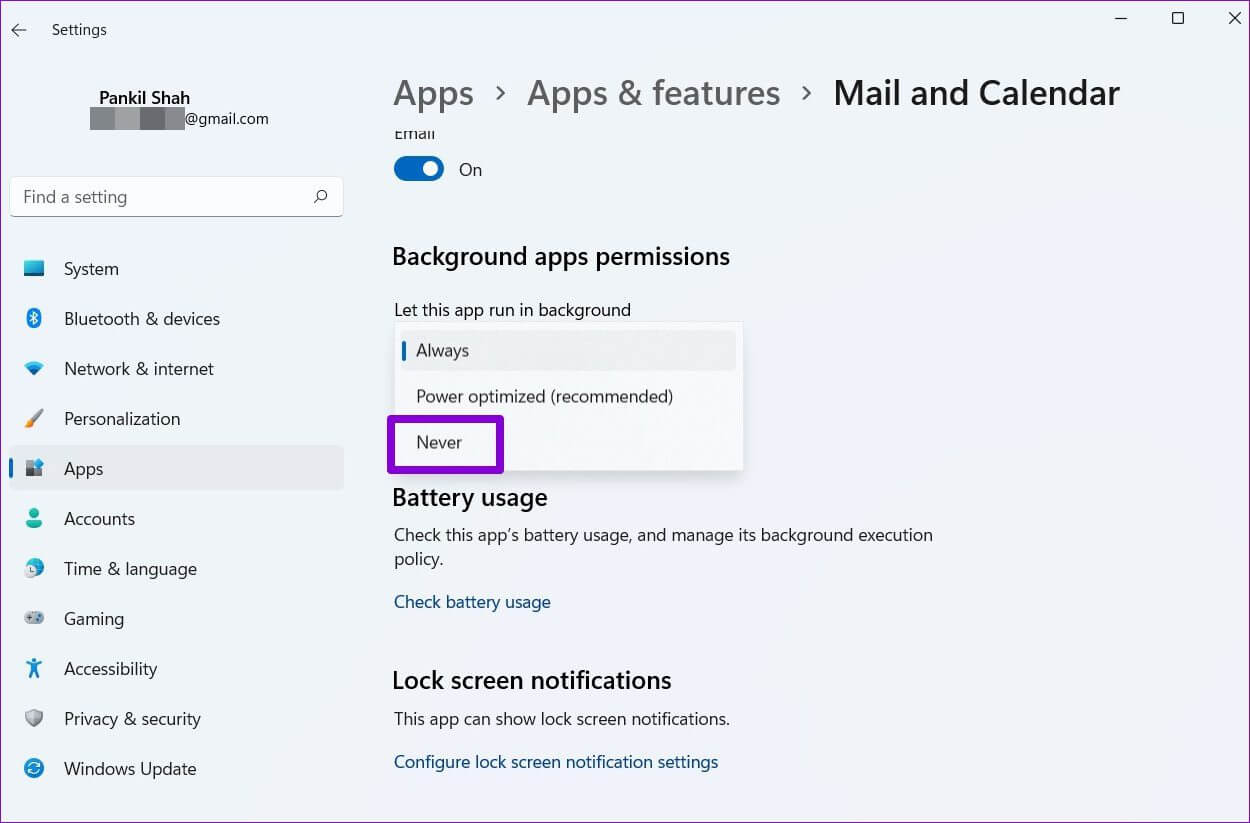Open Network & internet settings
The height and width of the screenshot is (823, 1250).
tap(176, 369)
